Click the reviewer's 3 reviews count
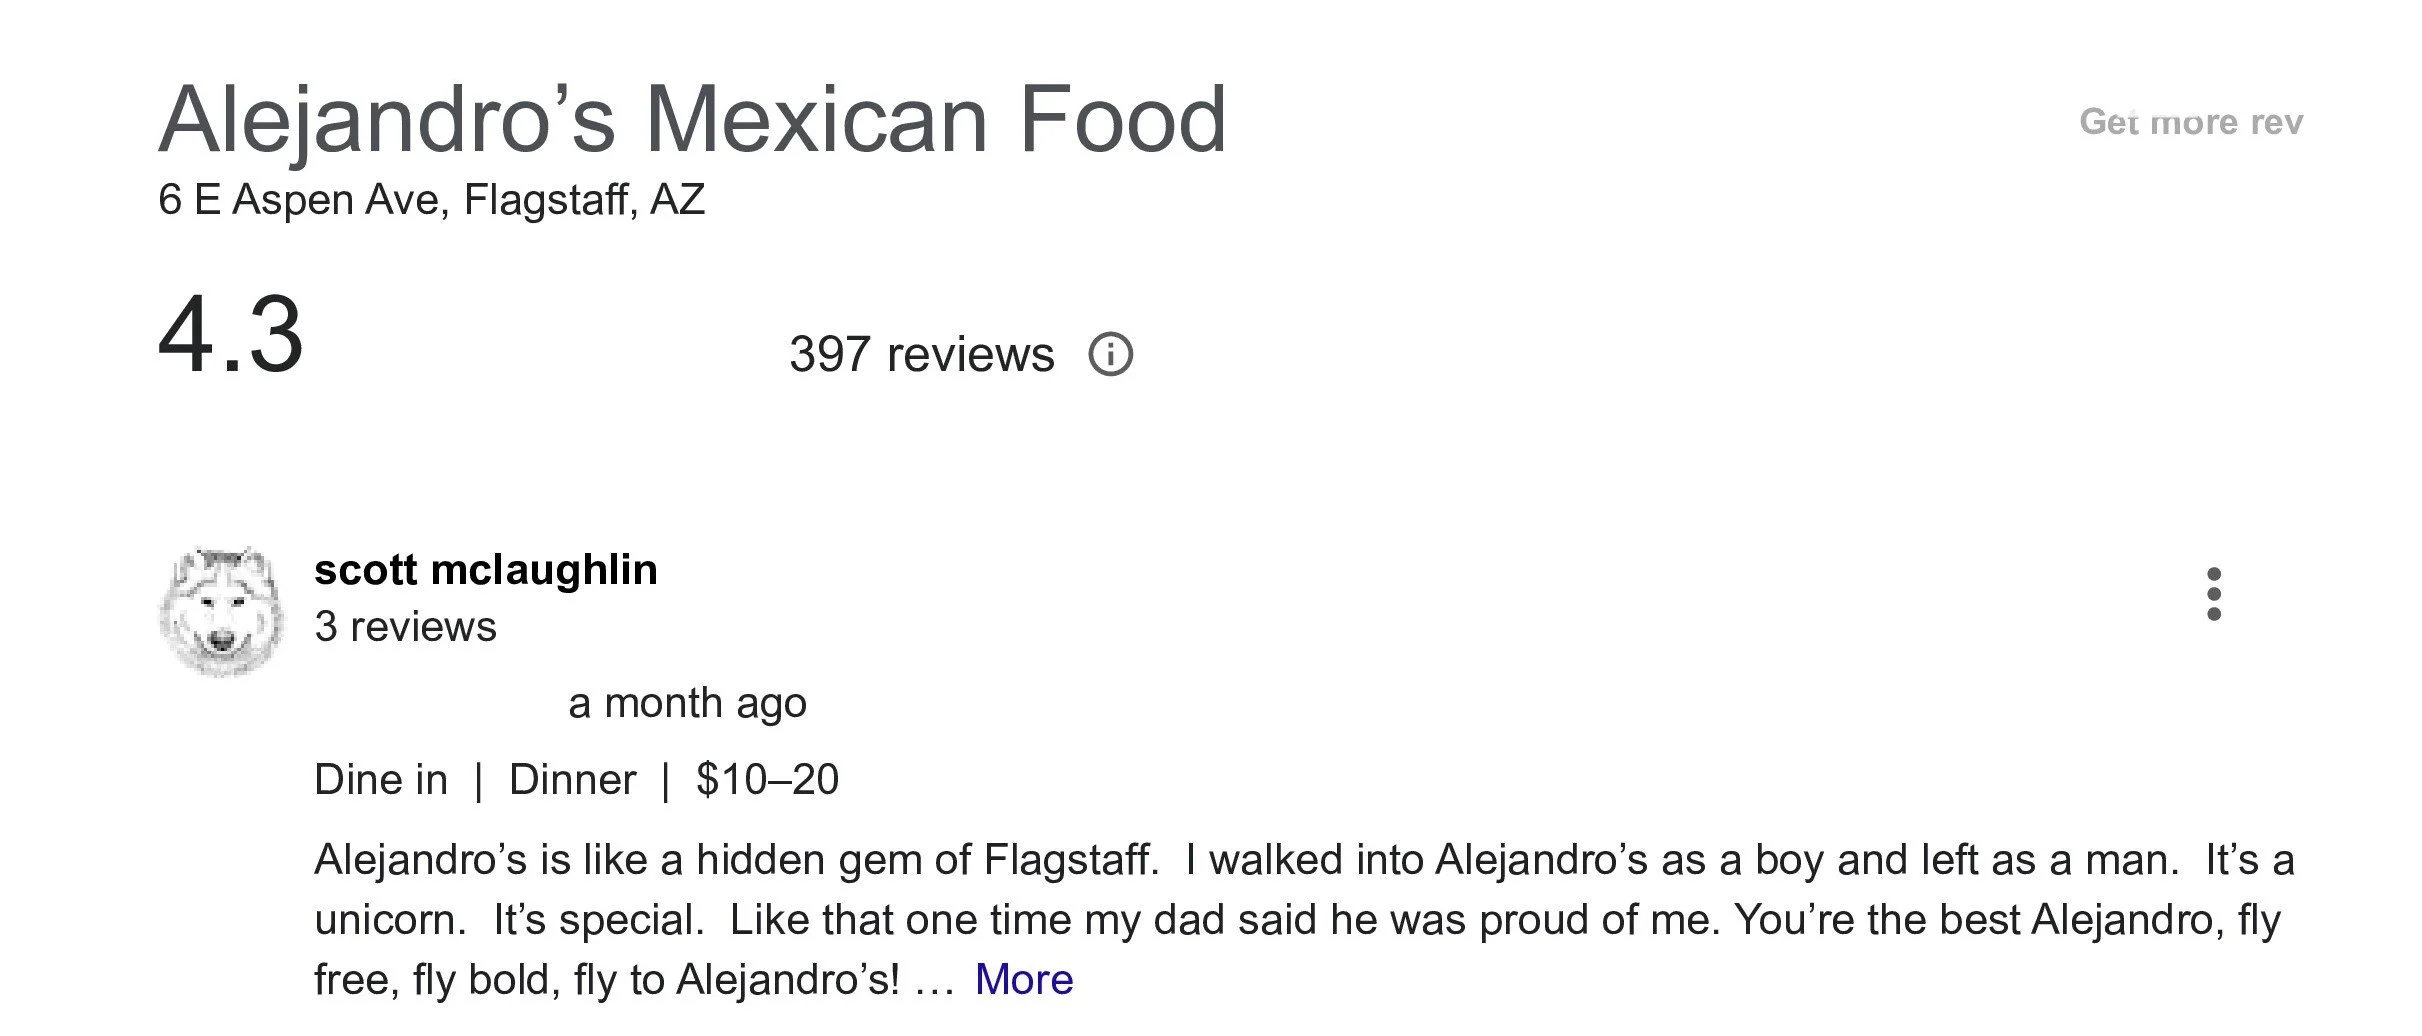2422x1036 pixels. pyautogui.click(x=405, y=627)
